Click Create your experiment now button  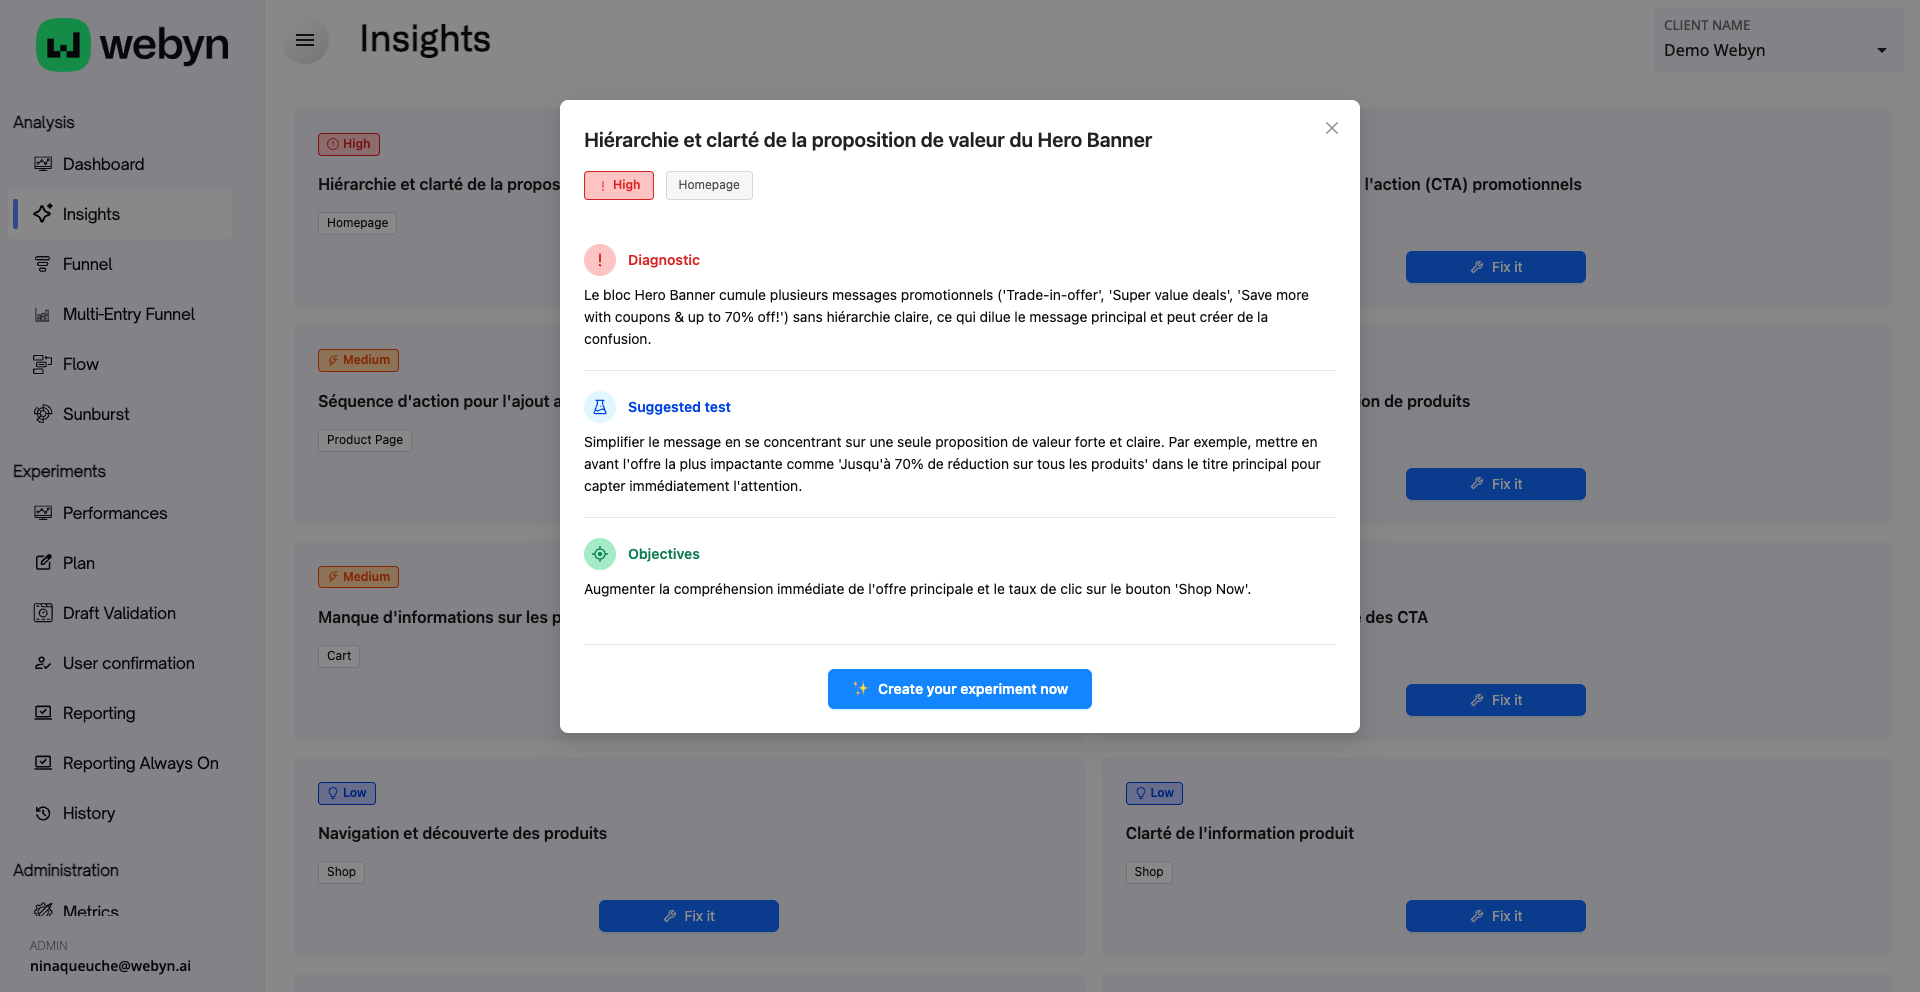click(960, 689)
